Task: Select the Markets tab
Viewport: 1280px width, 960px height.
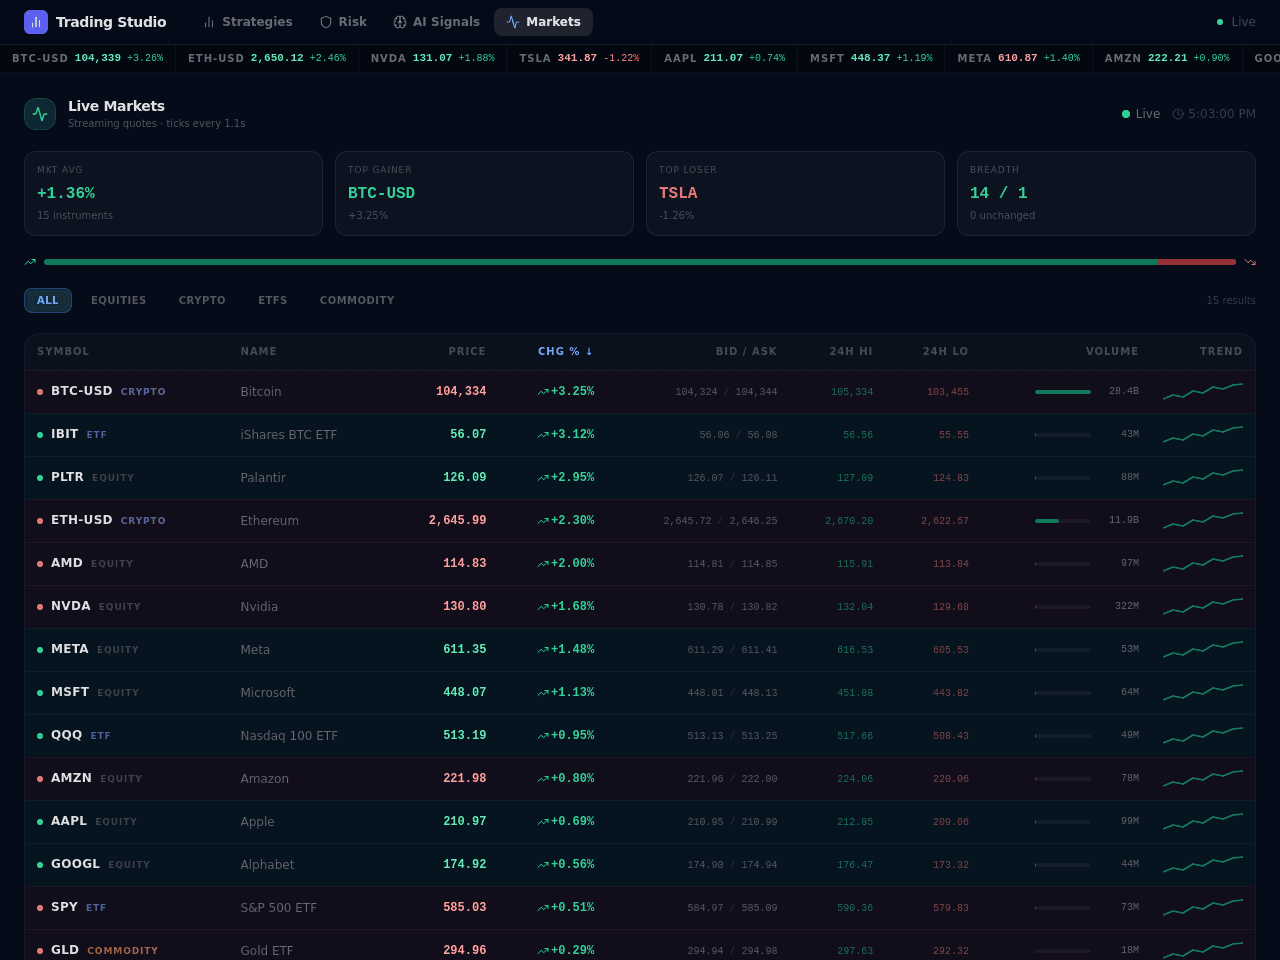Action: (x=543, y=22)
